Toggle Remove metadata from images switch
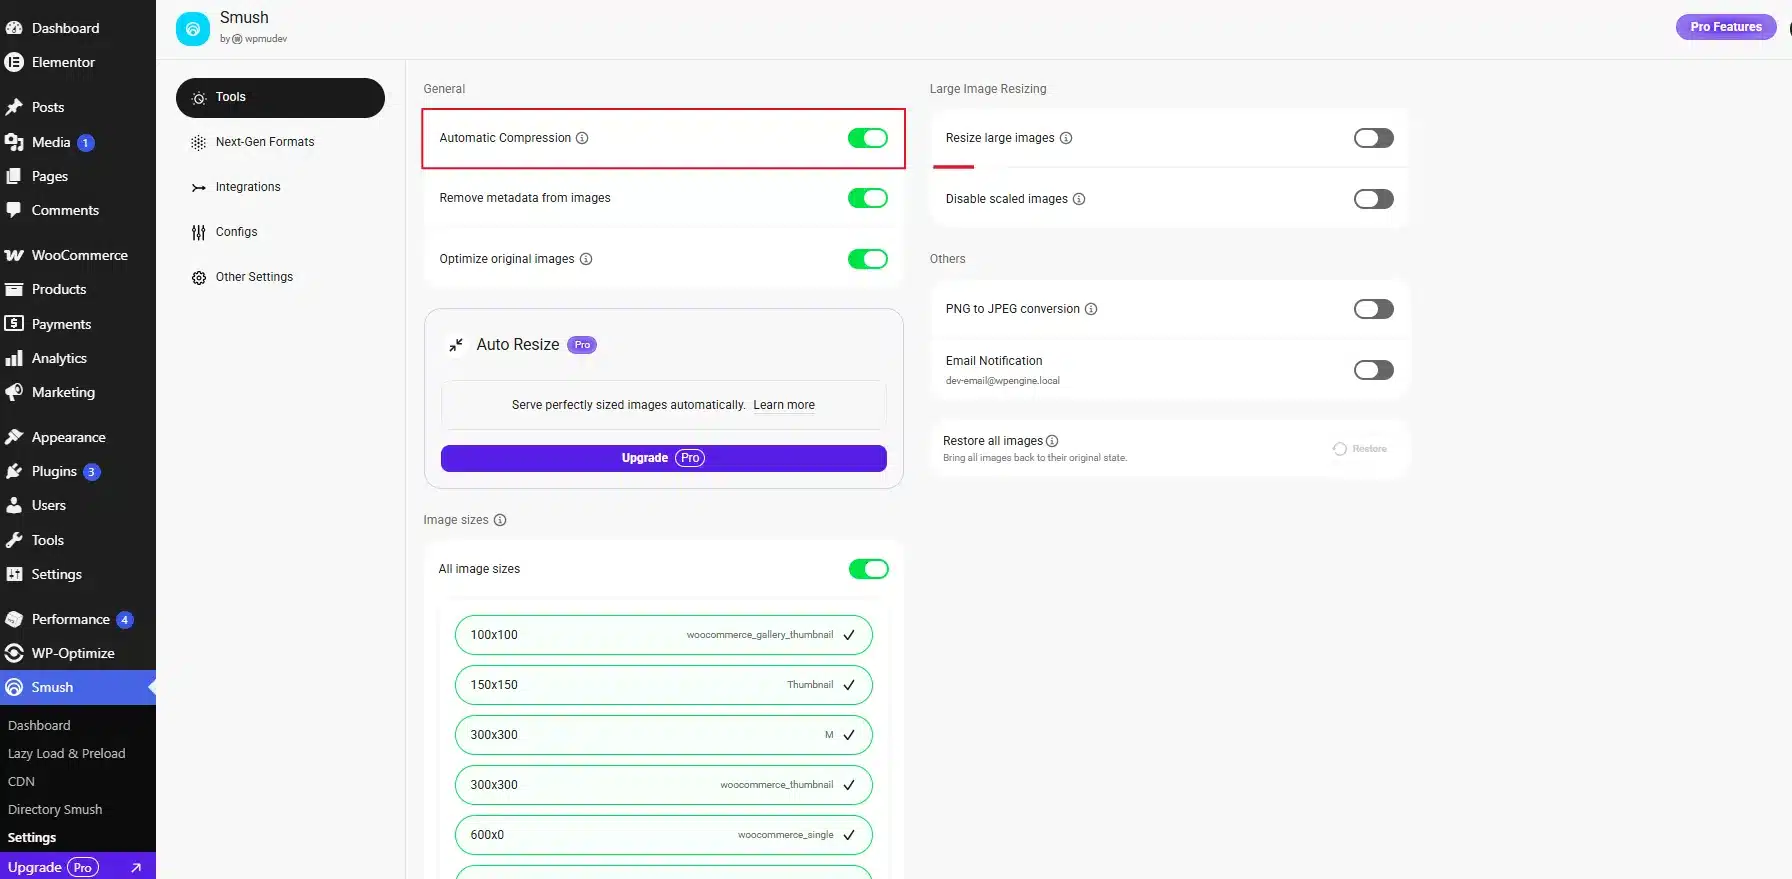The width and height of the screenshot is (1792, 879). point(867,198)
